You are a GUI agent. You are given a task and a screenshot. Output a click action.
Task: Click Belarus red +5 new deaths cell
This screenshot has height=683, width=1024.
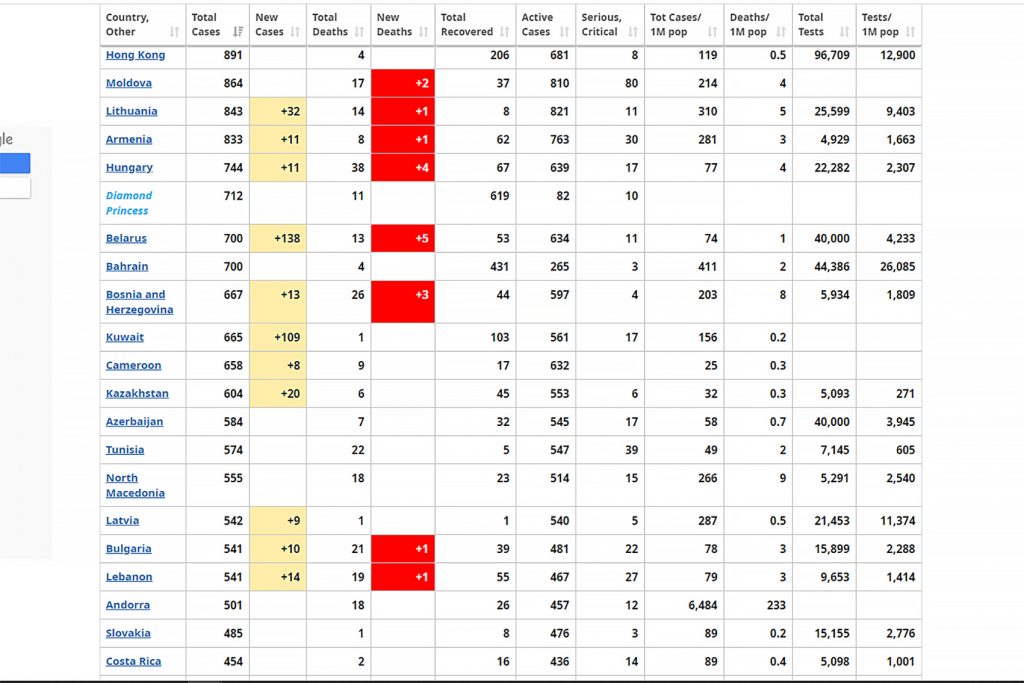coord(402,238)
